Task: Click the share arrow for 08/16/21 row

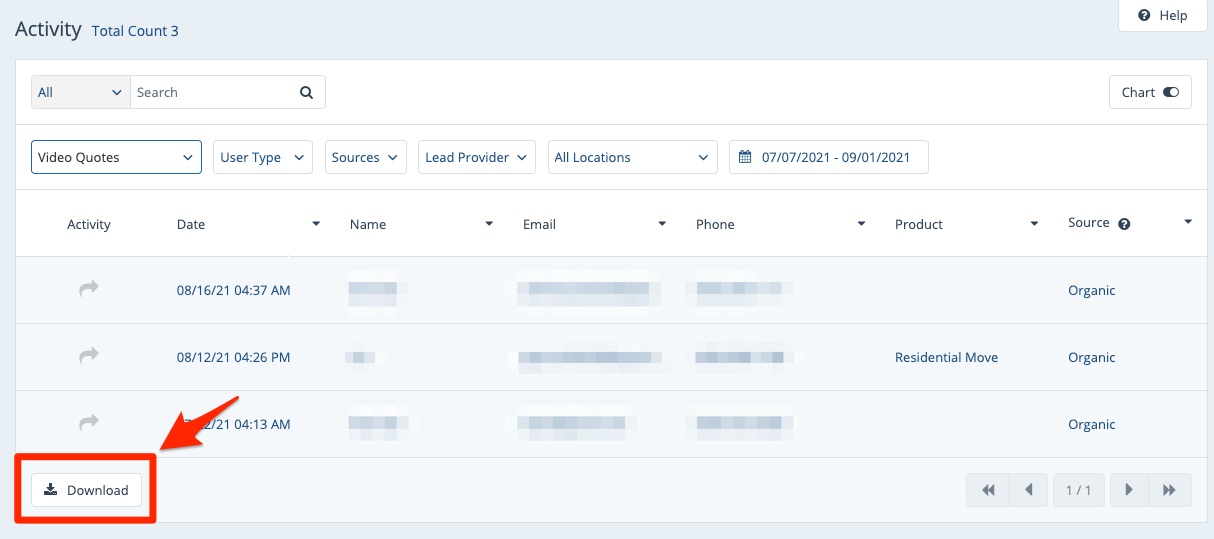Action: point(89,289)
